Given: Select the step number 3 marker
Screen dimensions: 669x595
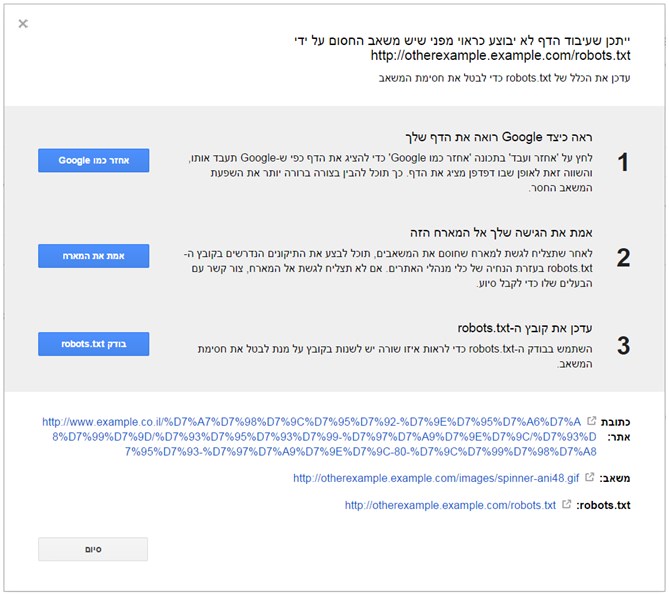Looking at the screenshot, I should coord(622,347).
